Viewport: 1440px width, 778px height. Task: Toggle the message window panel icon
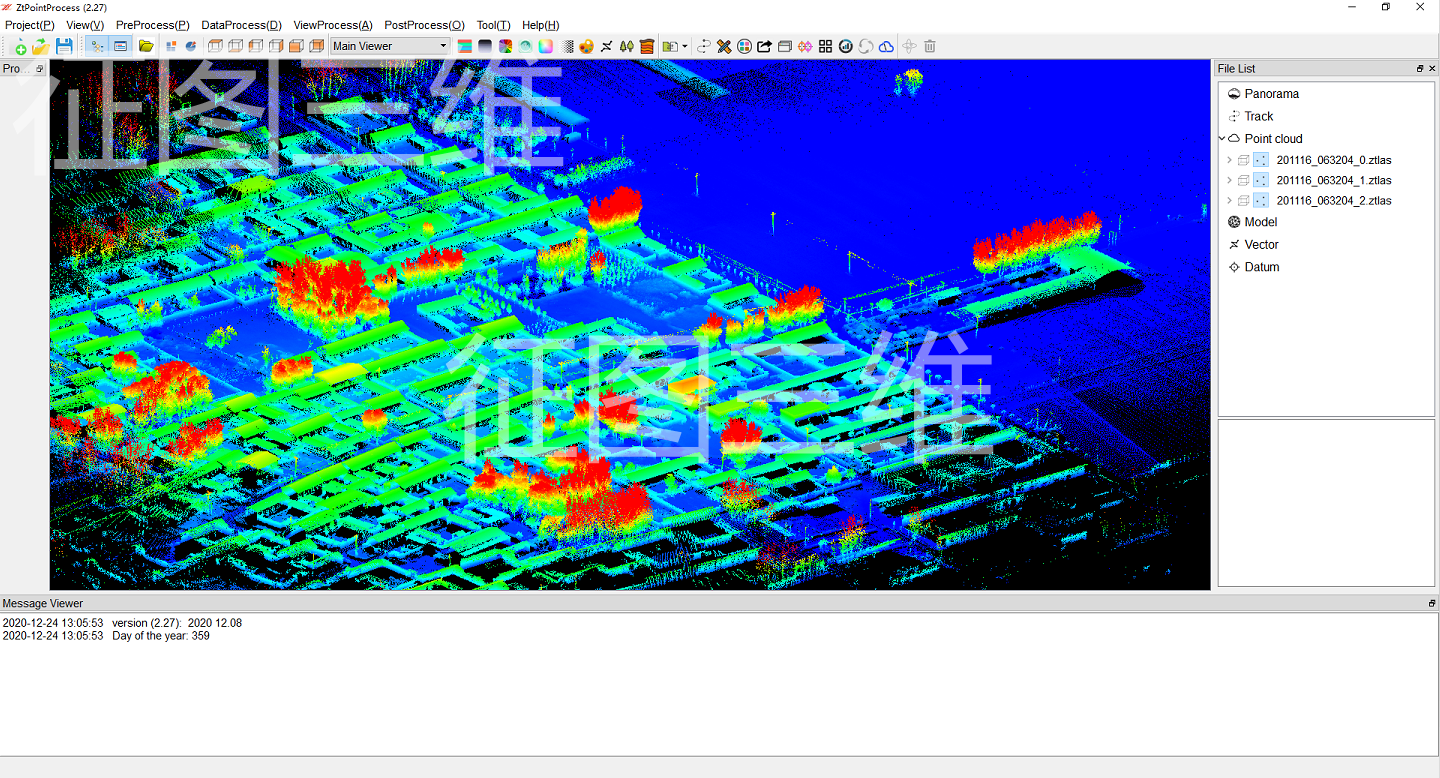pyautogui.click(x=121, y=46)
